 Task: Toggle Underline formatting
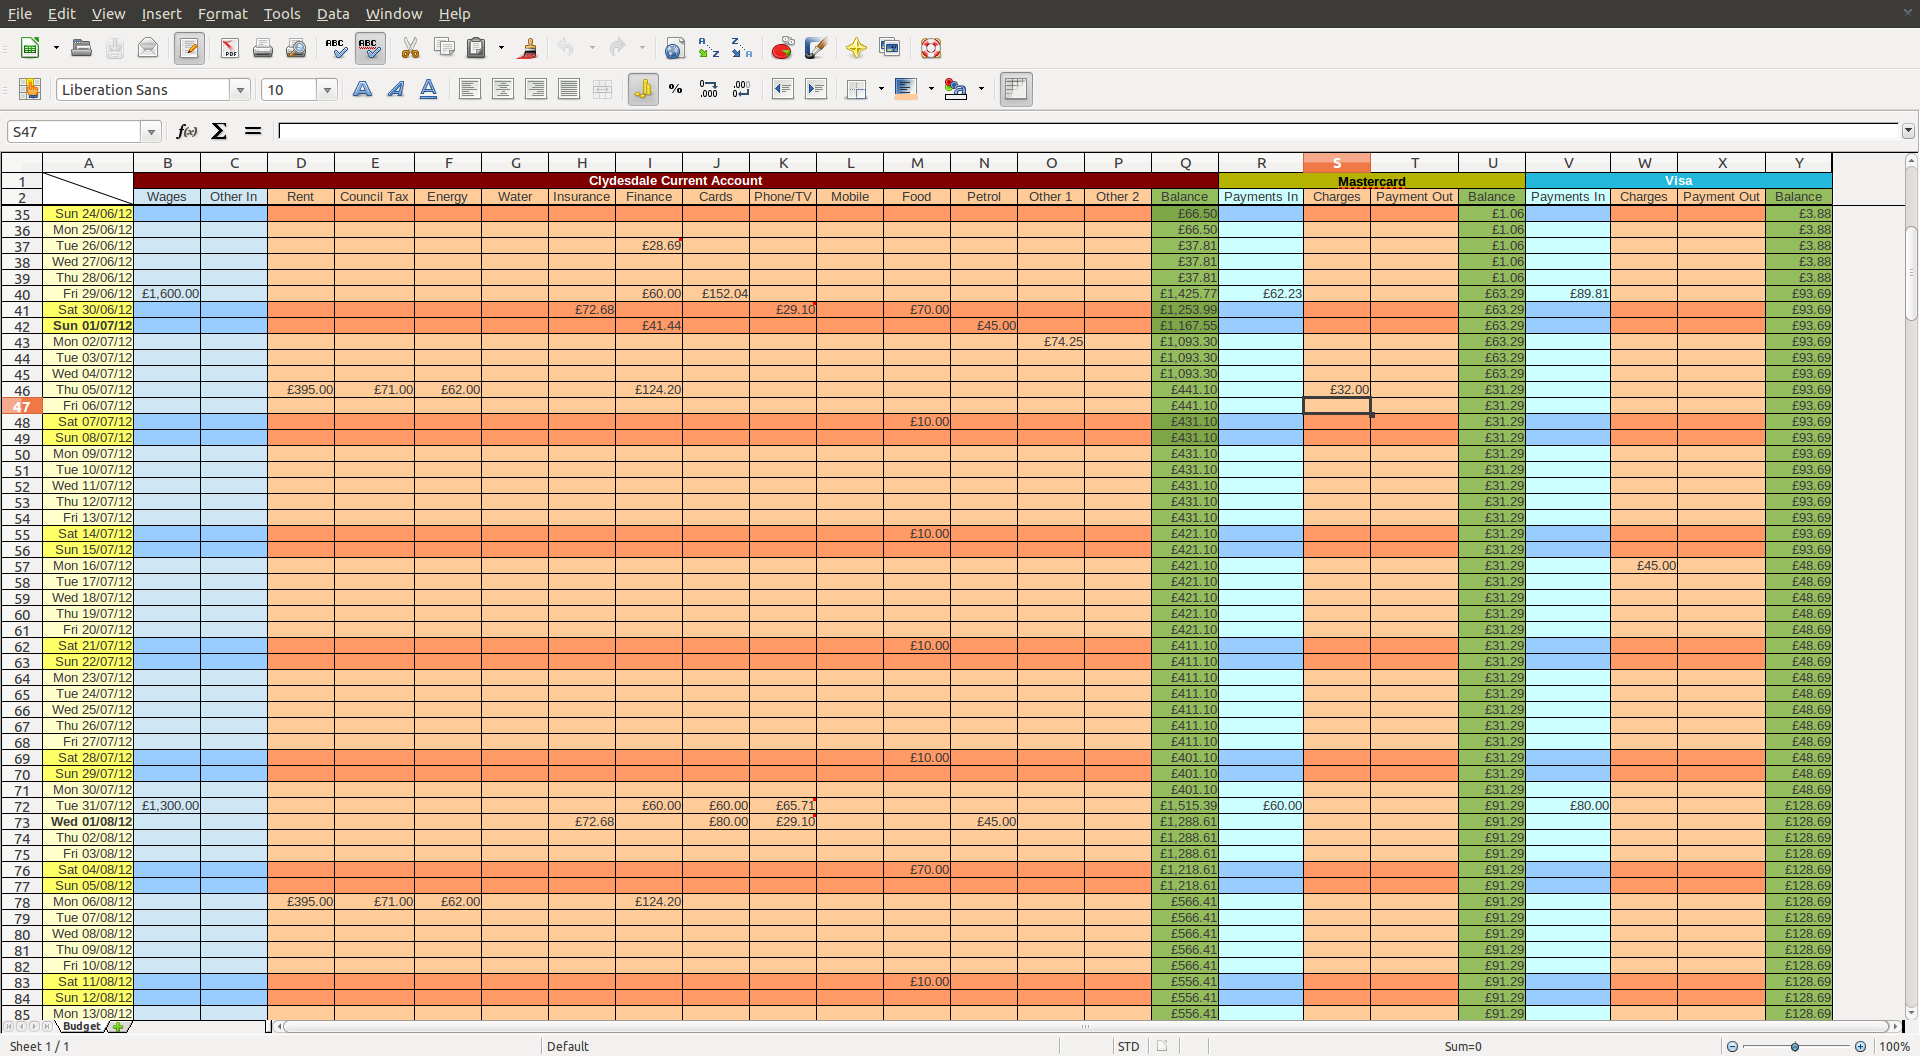(x=429, y=89)
